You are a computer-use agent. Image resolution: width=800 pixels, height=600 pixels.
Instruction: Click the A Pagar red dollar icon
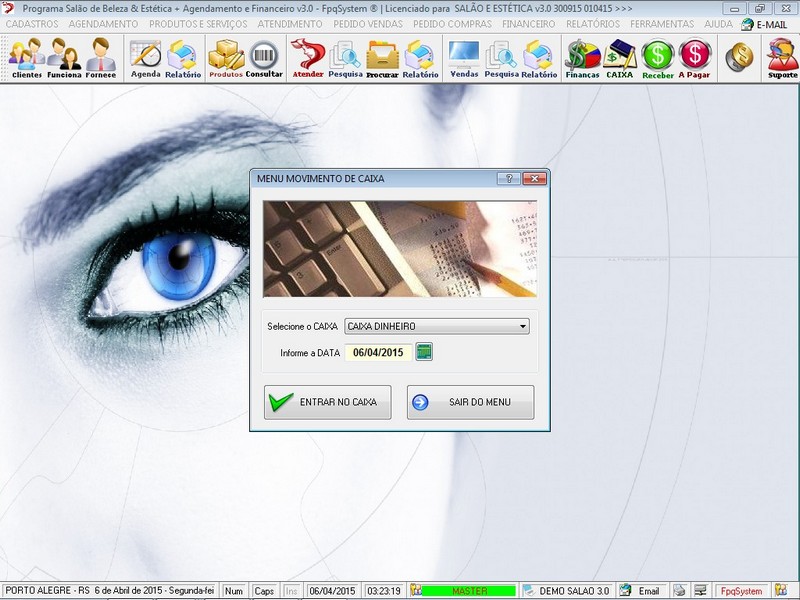(695, 58)
